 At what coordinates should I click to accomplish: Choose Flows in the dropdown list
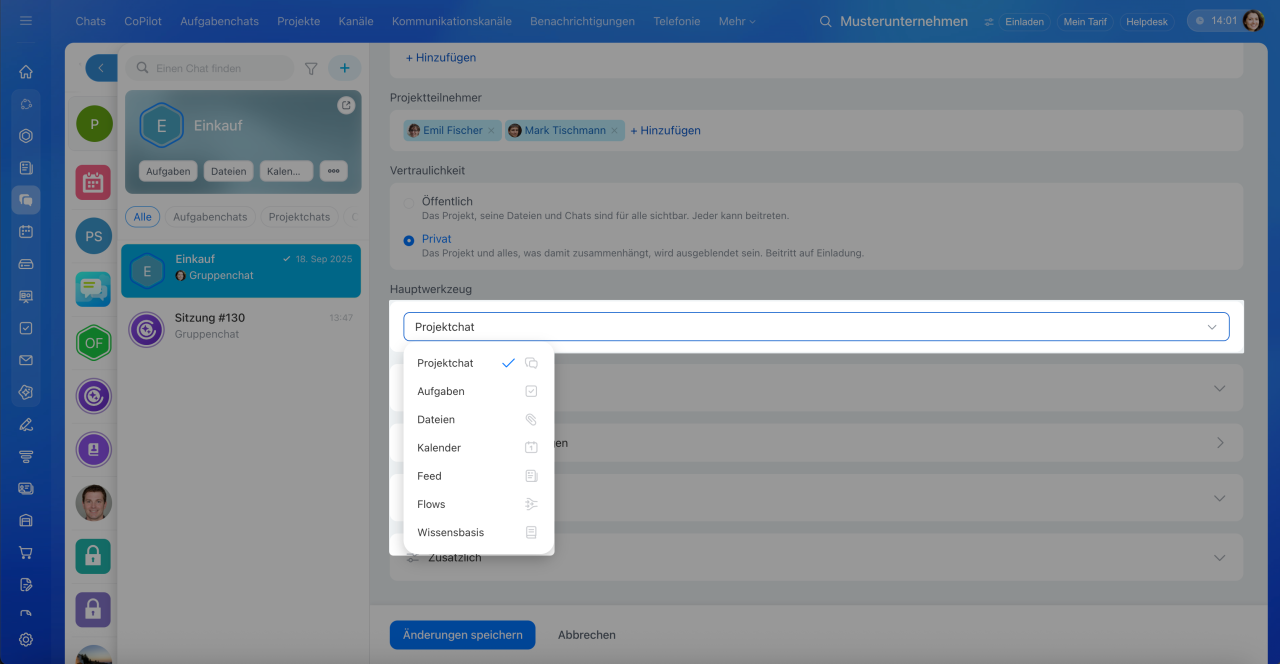[x=478, y=504]
